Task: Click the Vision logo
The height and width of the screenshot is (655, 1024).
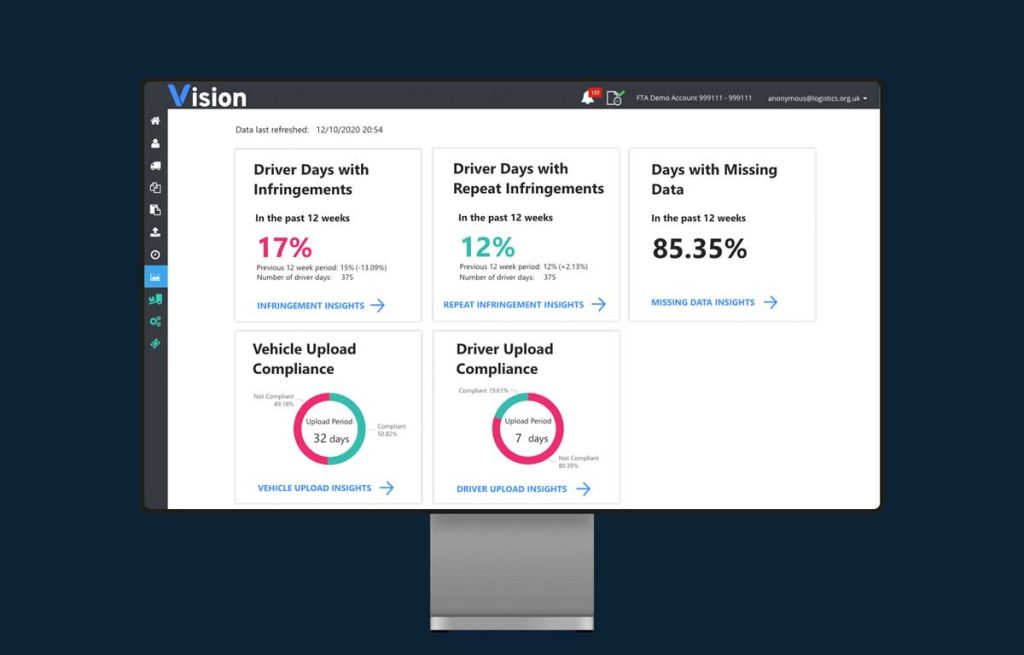Action: coord(208,96)
